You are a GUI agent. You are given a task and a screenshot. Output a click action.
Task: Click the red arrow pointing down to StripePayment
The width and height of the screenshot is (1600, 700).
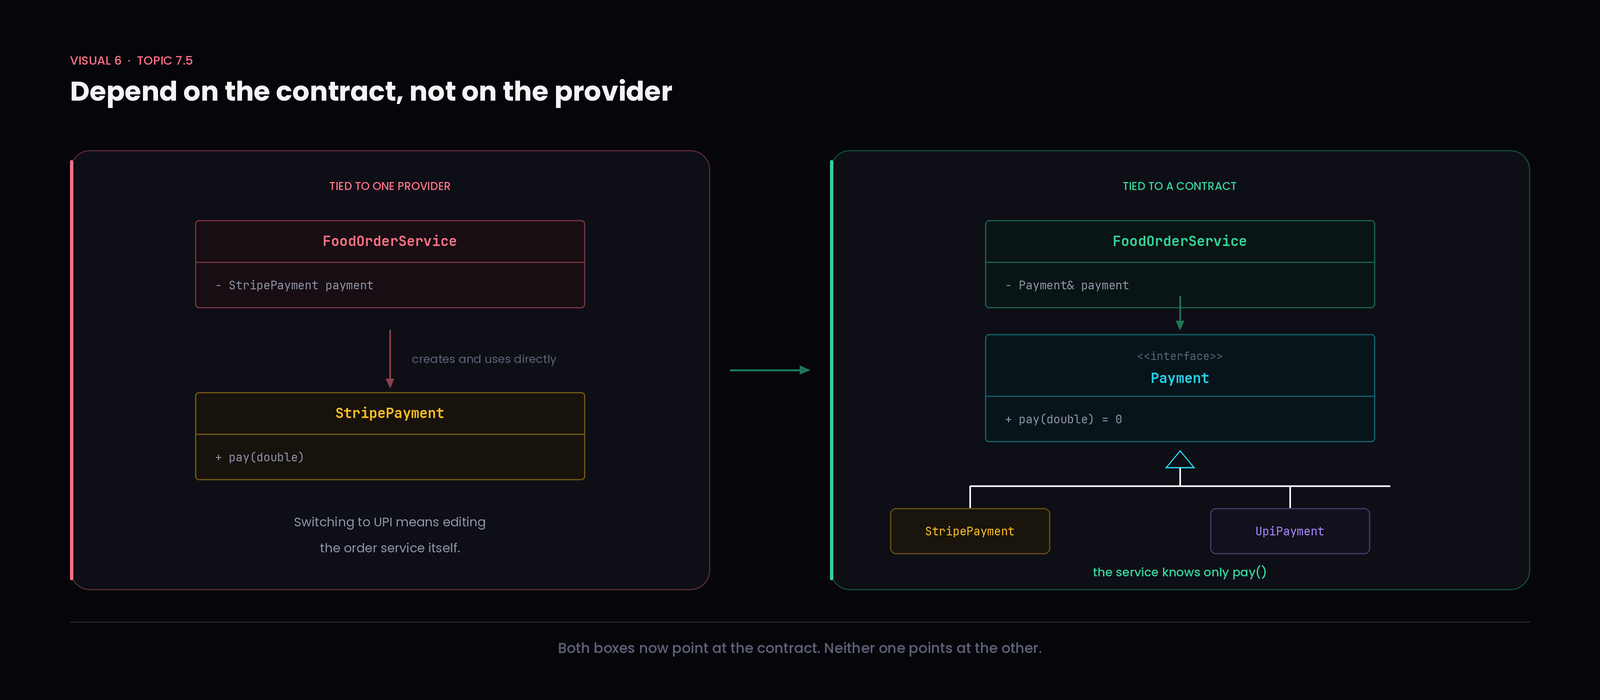pyautogui.click(x=390, y=359)
